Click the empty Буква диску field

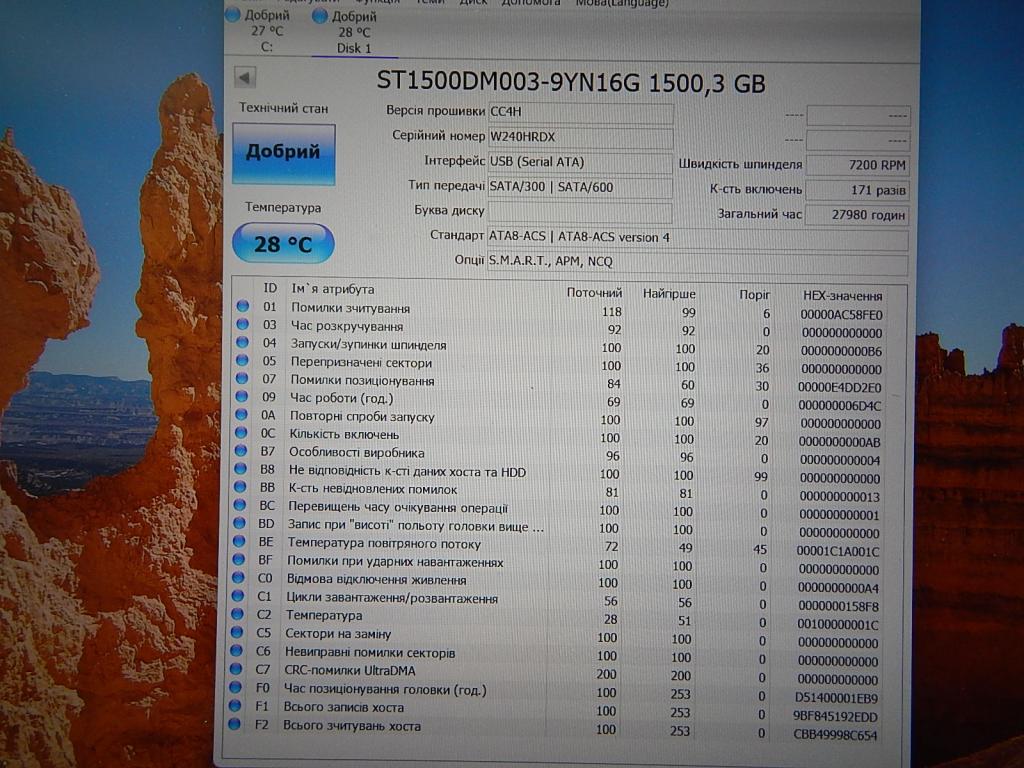pos(581,212)
